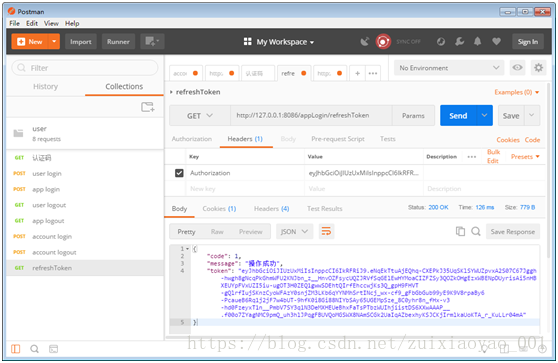This screenshot has height=363, width=558.
Task: Click the heart icon in toolbar
Action: (x=496, y=42)
